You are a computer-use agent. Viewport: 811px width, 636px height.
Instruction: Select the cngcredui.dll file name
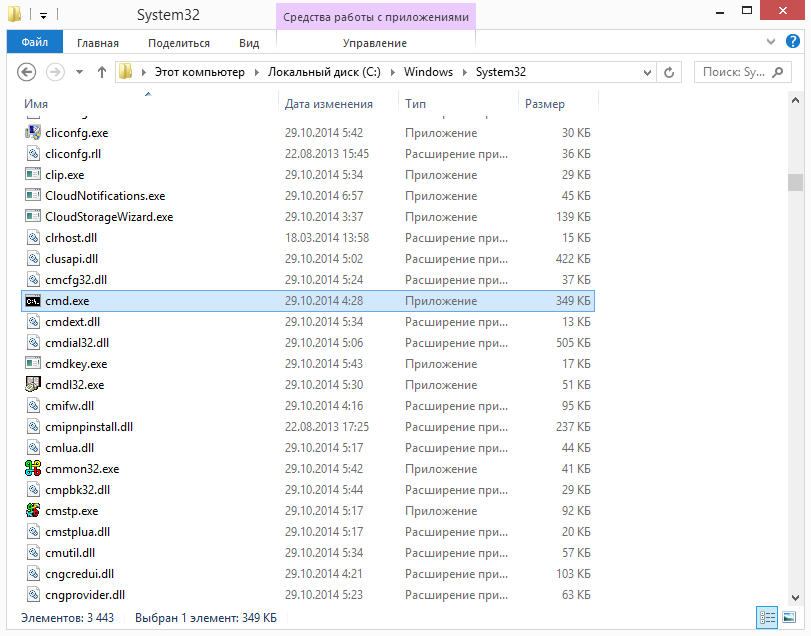[x=79, y=574]
